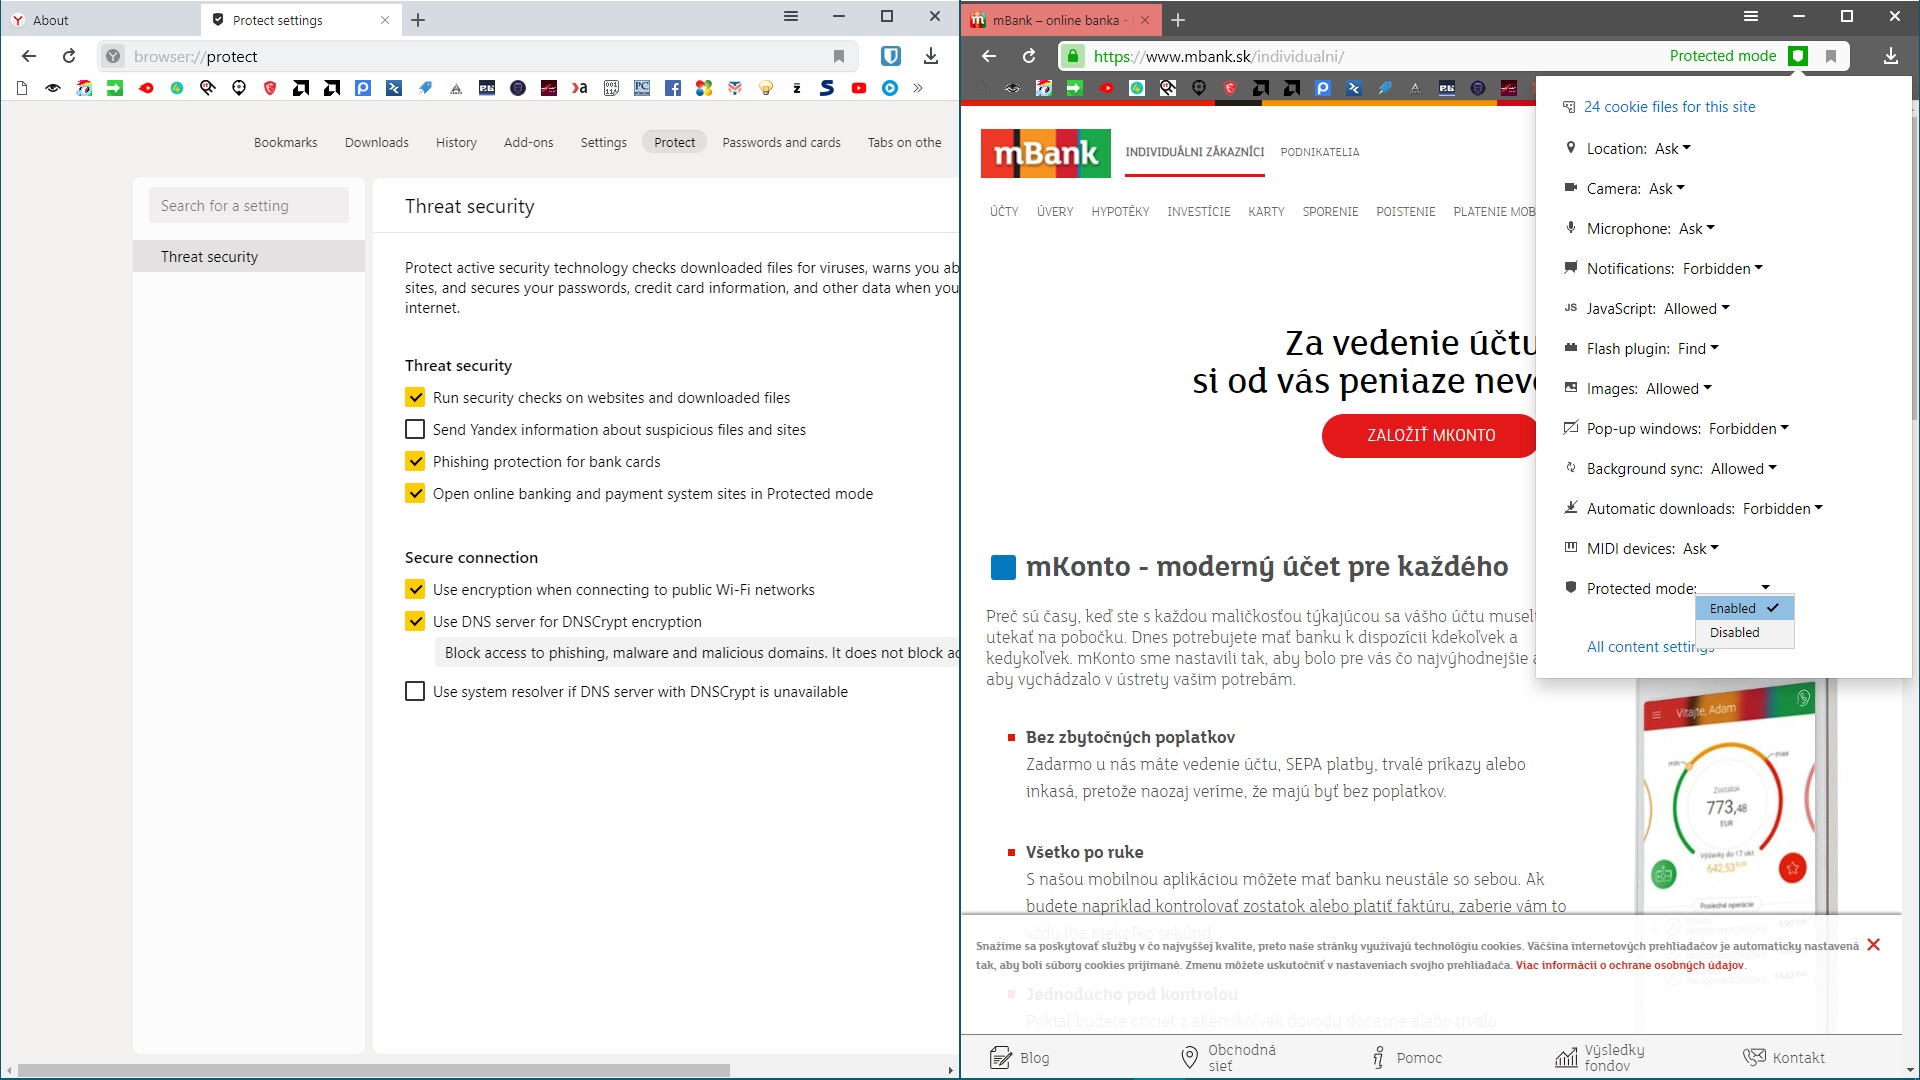This screenshot has width=1920, height=1080.
Task: Open the 24 cookie files link
Action: (1669, 106)
